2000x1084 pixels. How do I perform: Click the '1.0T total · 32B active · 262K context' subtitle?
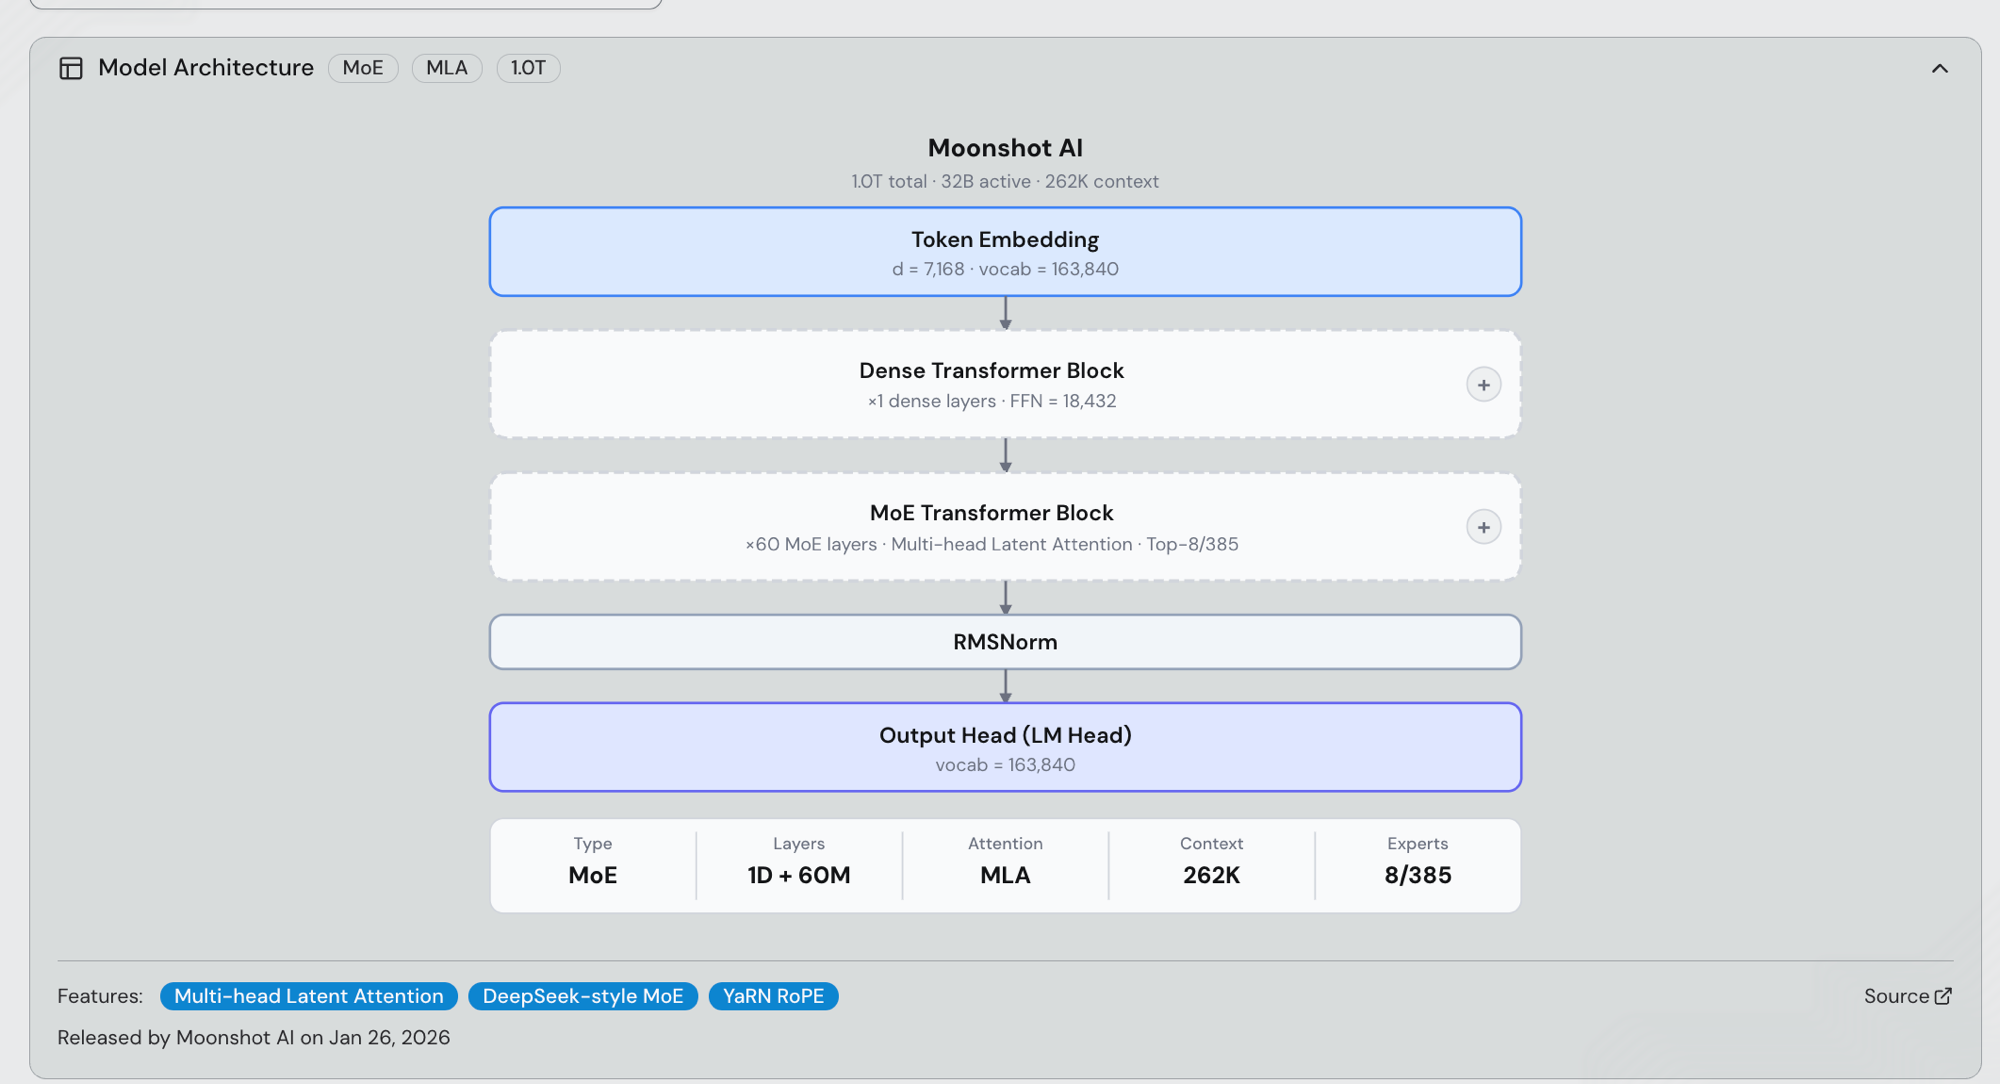point(1005,182)
